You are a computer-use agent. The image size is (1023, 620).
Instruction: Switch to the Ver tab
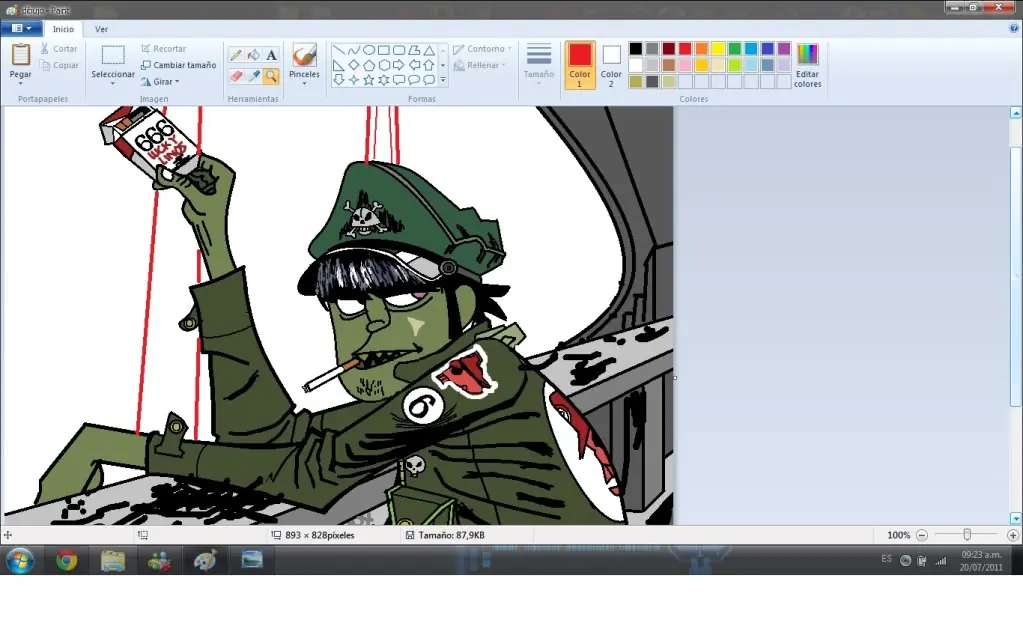101,29
